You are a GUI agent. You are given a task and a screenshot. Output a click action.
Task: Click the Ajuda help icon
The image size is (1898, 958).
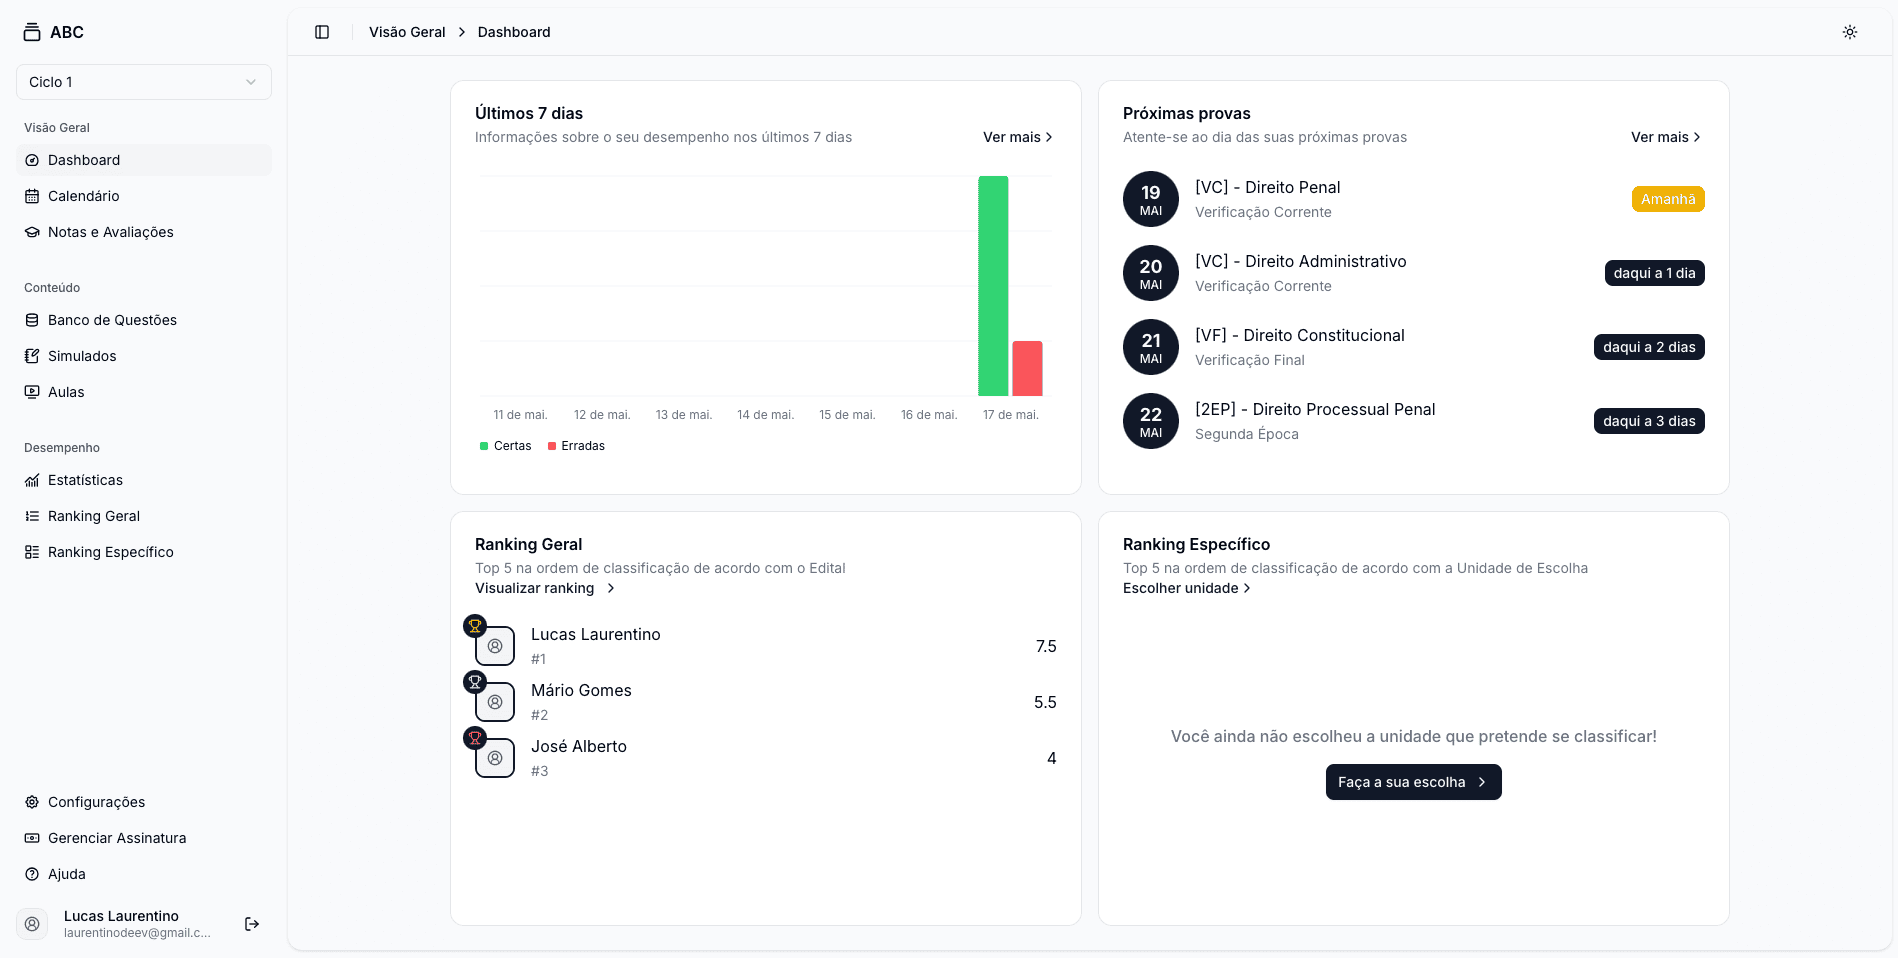(32, 874)
